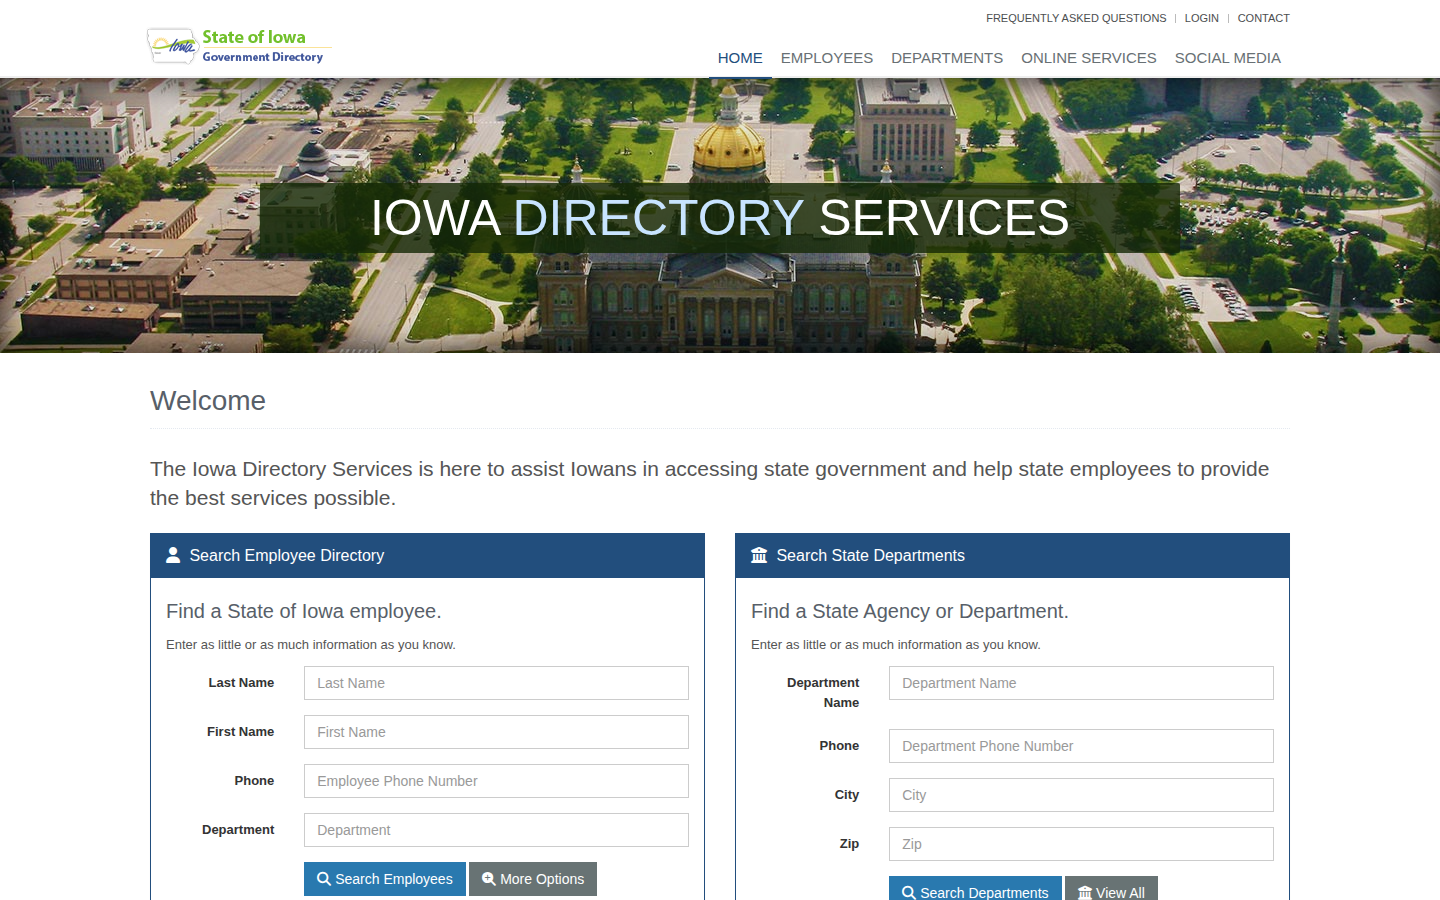
Task: Open Frequently Asked Questions link
Action: (x=1076, y=18)
